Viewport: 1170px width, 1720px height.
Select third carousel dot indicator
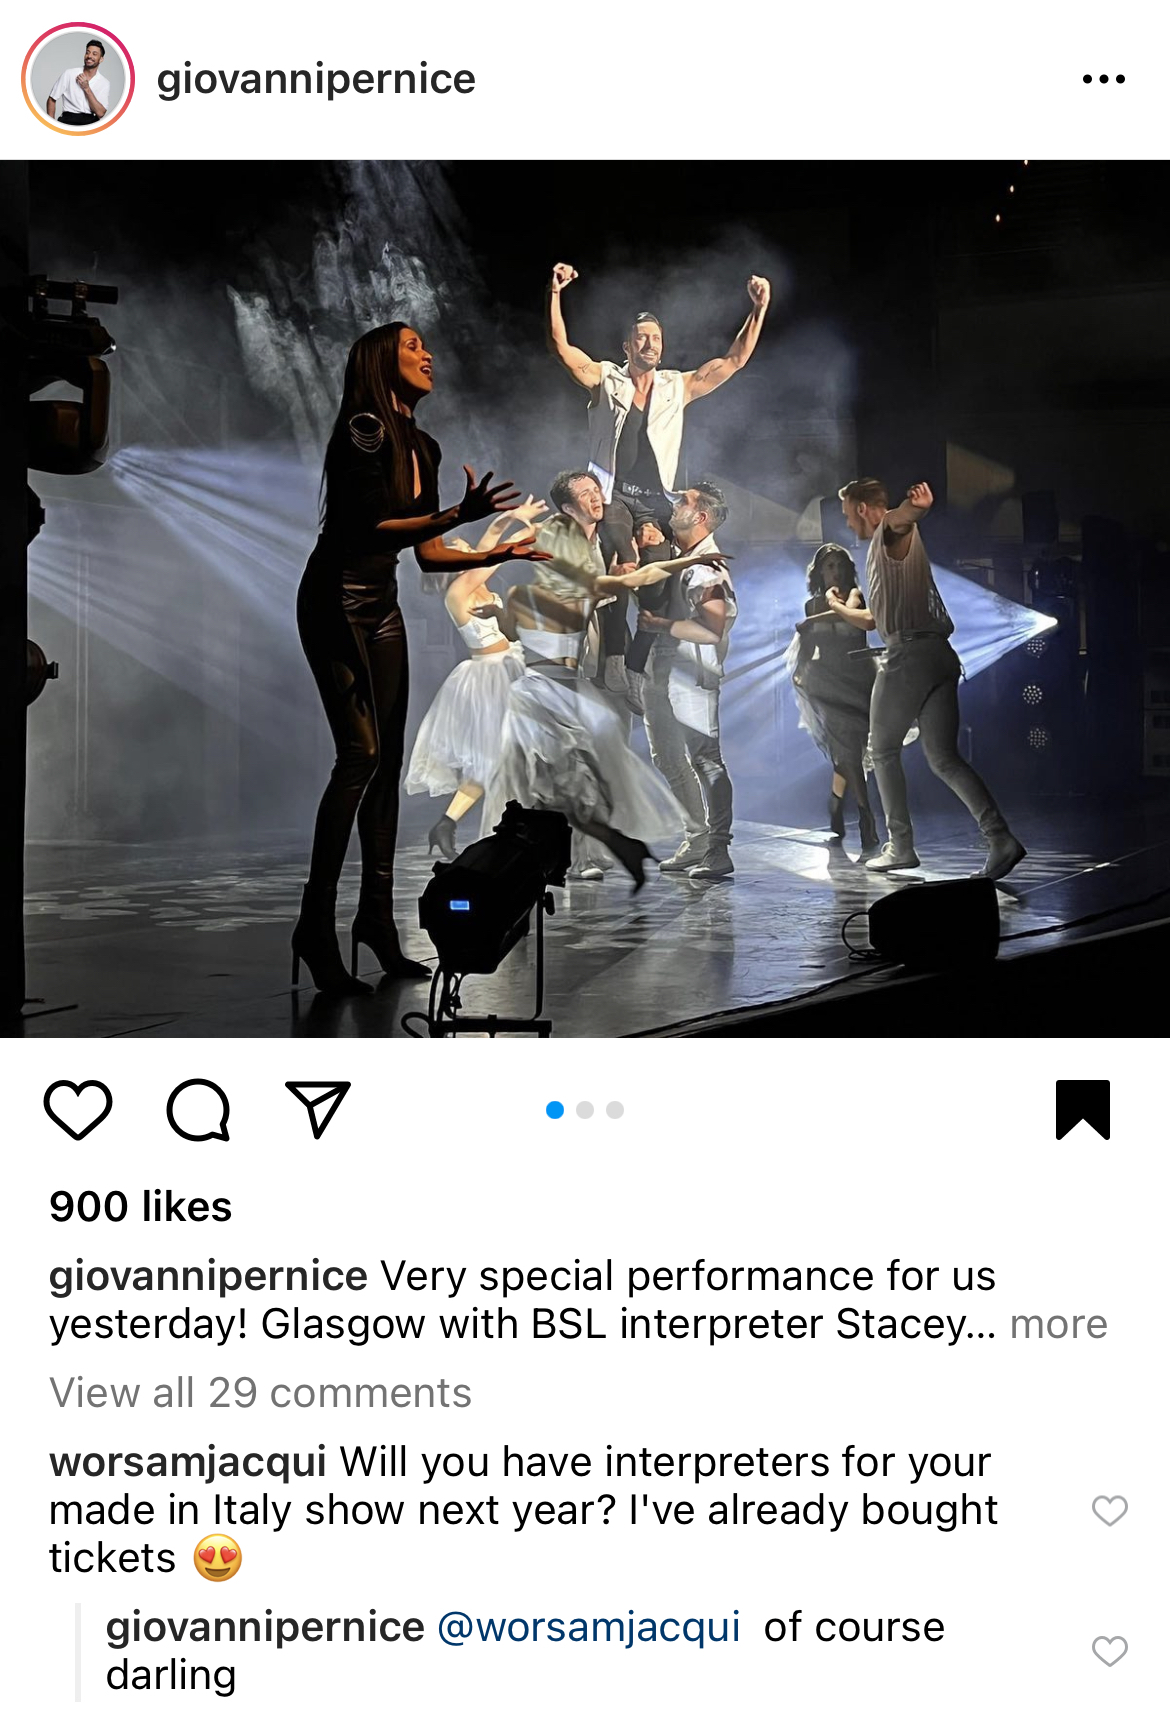[615, 1110]
